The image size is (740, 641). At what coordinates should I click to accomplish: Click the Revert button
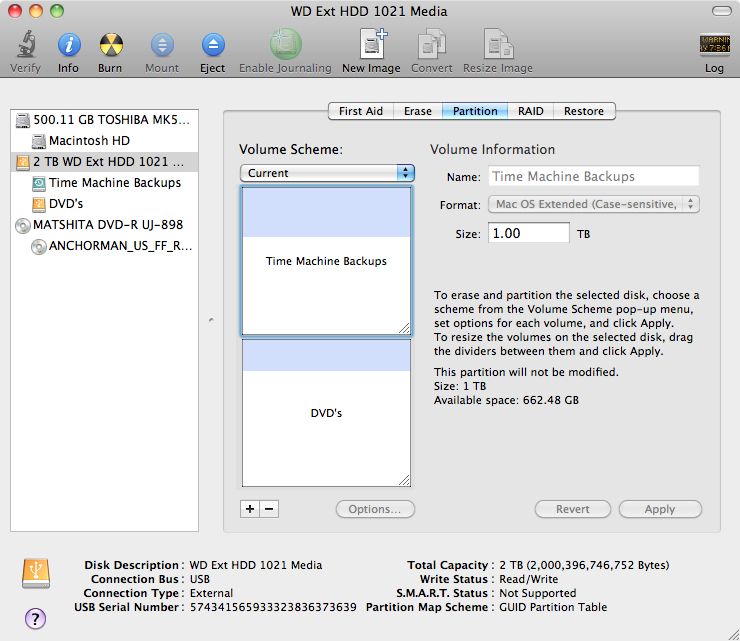coord(572,509)
